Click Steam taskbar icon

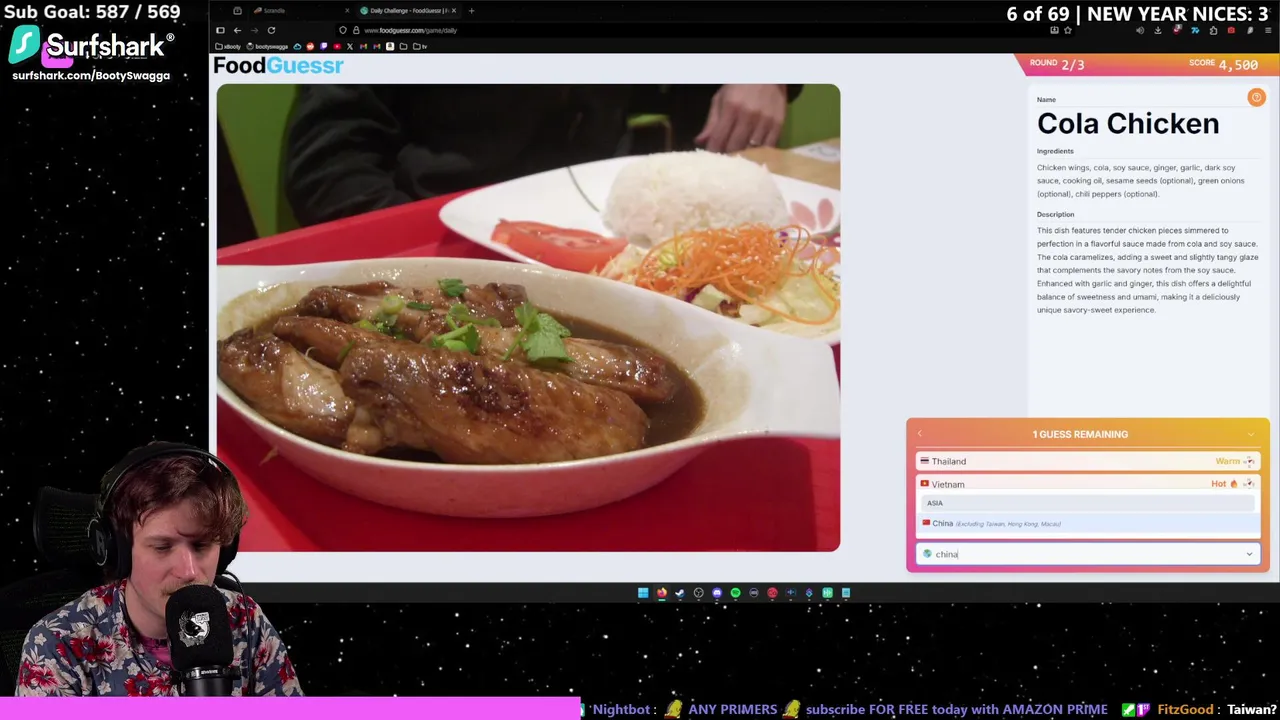tap(680, 593)
